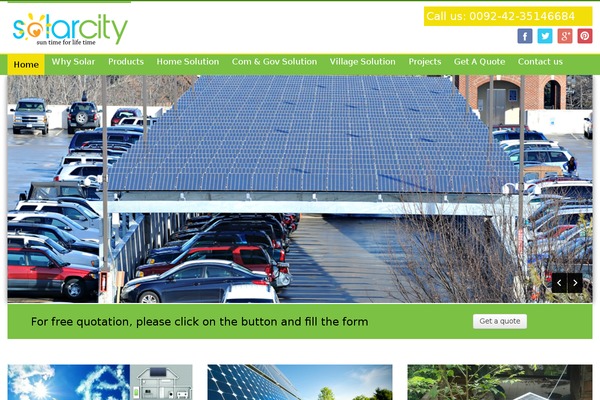The height and width of the screenshot is (400, 600).
Task: Select the Home menu item
Action: pos(26,64)
